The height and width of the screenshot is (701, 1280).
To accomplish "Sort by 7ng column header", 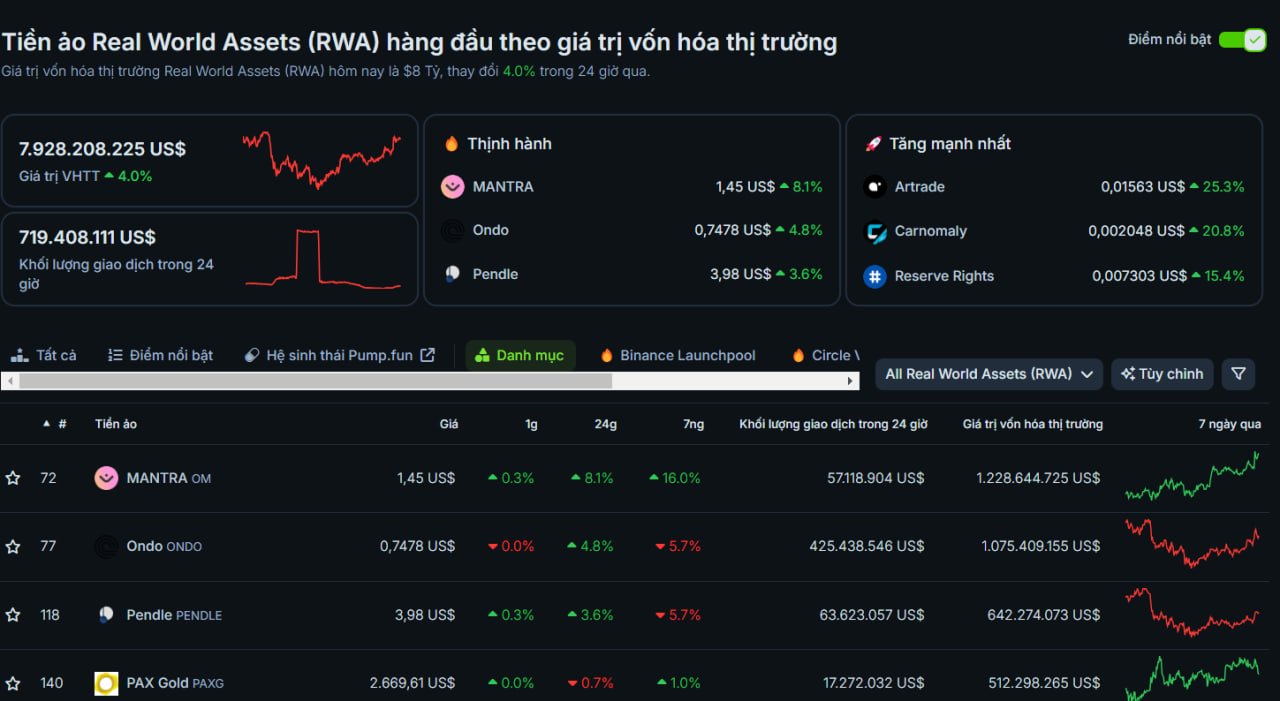I will click(694, 424).
